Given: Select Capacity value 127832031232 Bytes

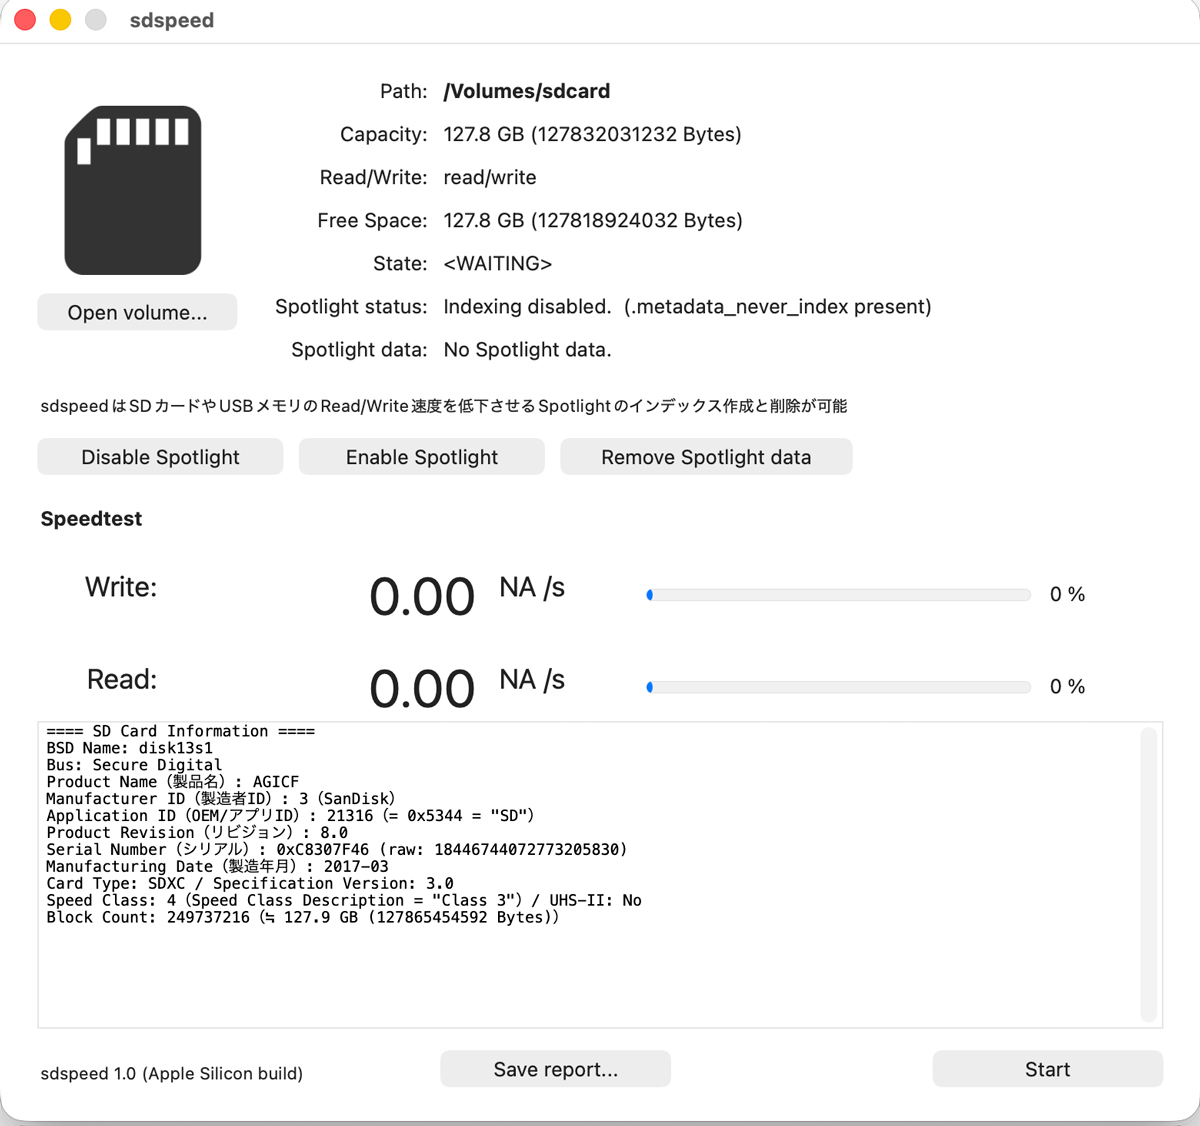Looking at the screenshot, I should 593,134.
